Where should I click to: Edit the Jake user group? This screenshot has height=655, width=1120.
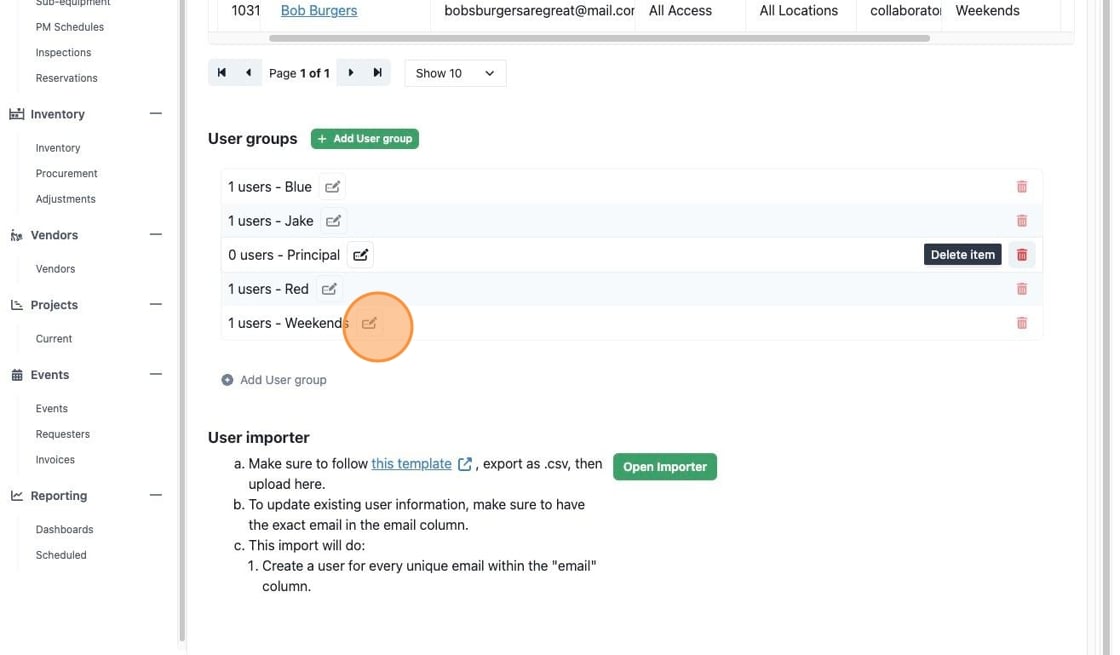coord(333,221)
